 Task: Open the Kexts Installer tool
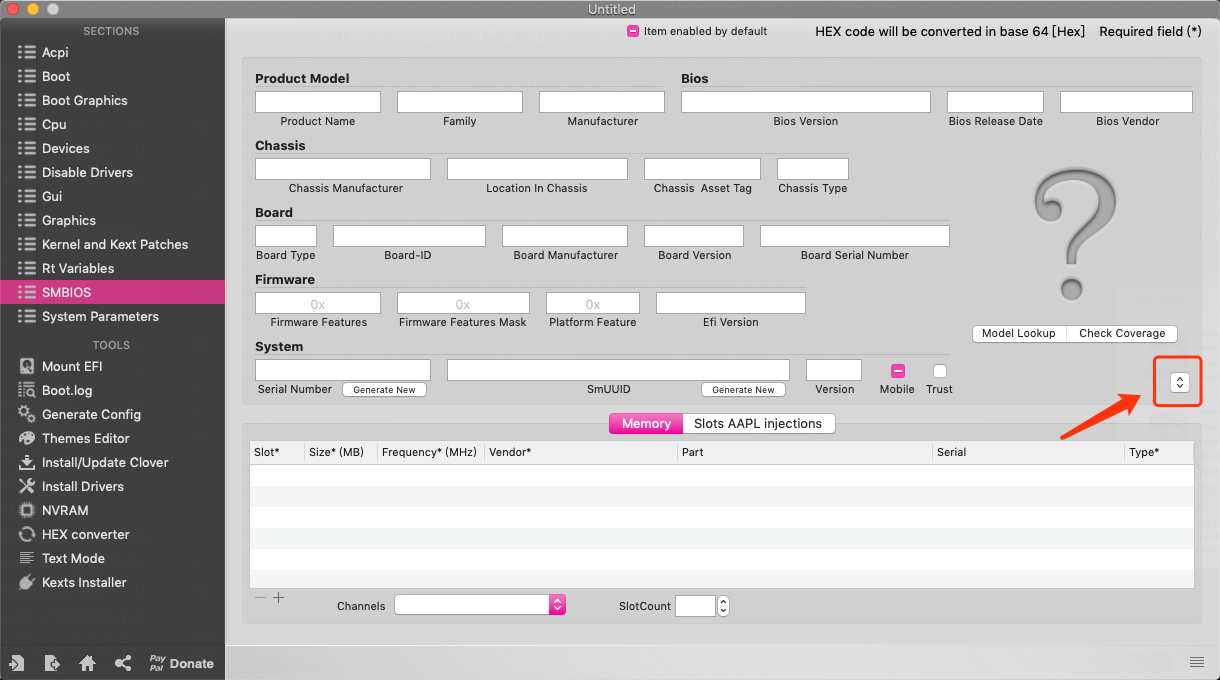[84, 582]
